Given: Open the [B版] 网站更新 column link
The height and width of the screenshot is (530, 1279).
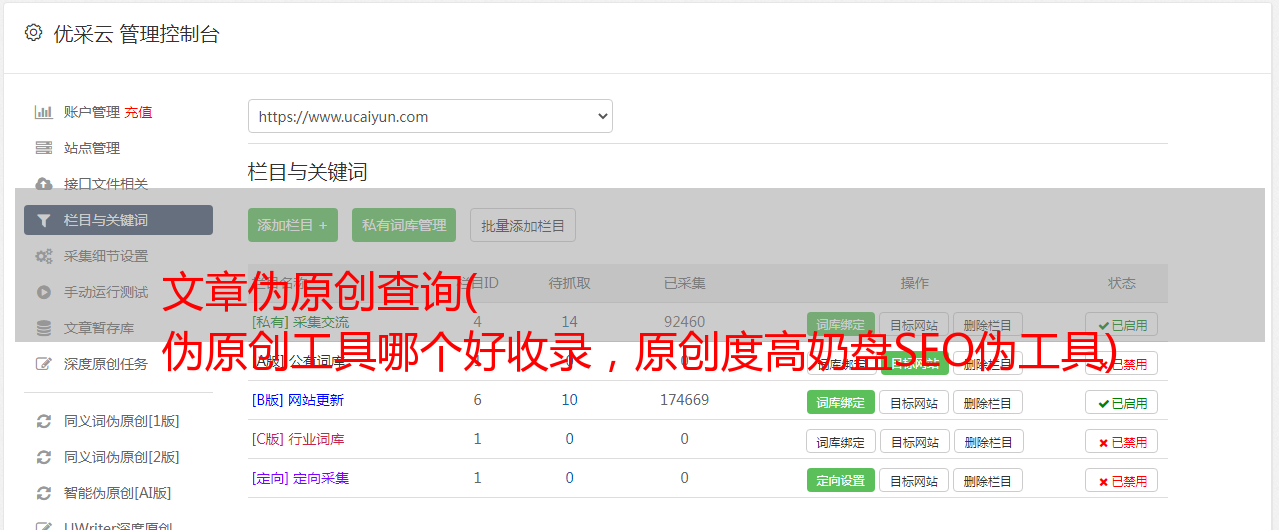Looking at the screenshot, I should coord(298,400).
